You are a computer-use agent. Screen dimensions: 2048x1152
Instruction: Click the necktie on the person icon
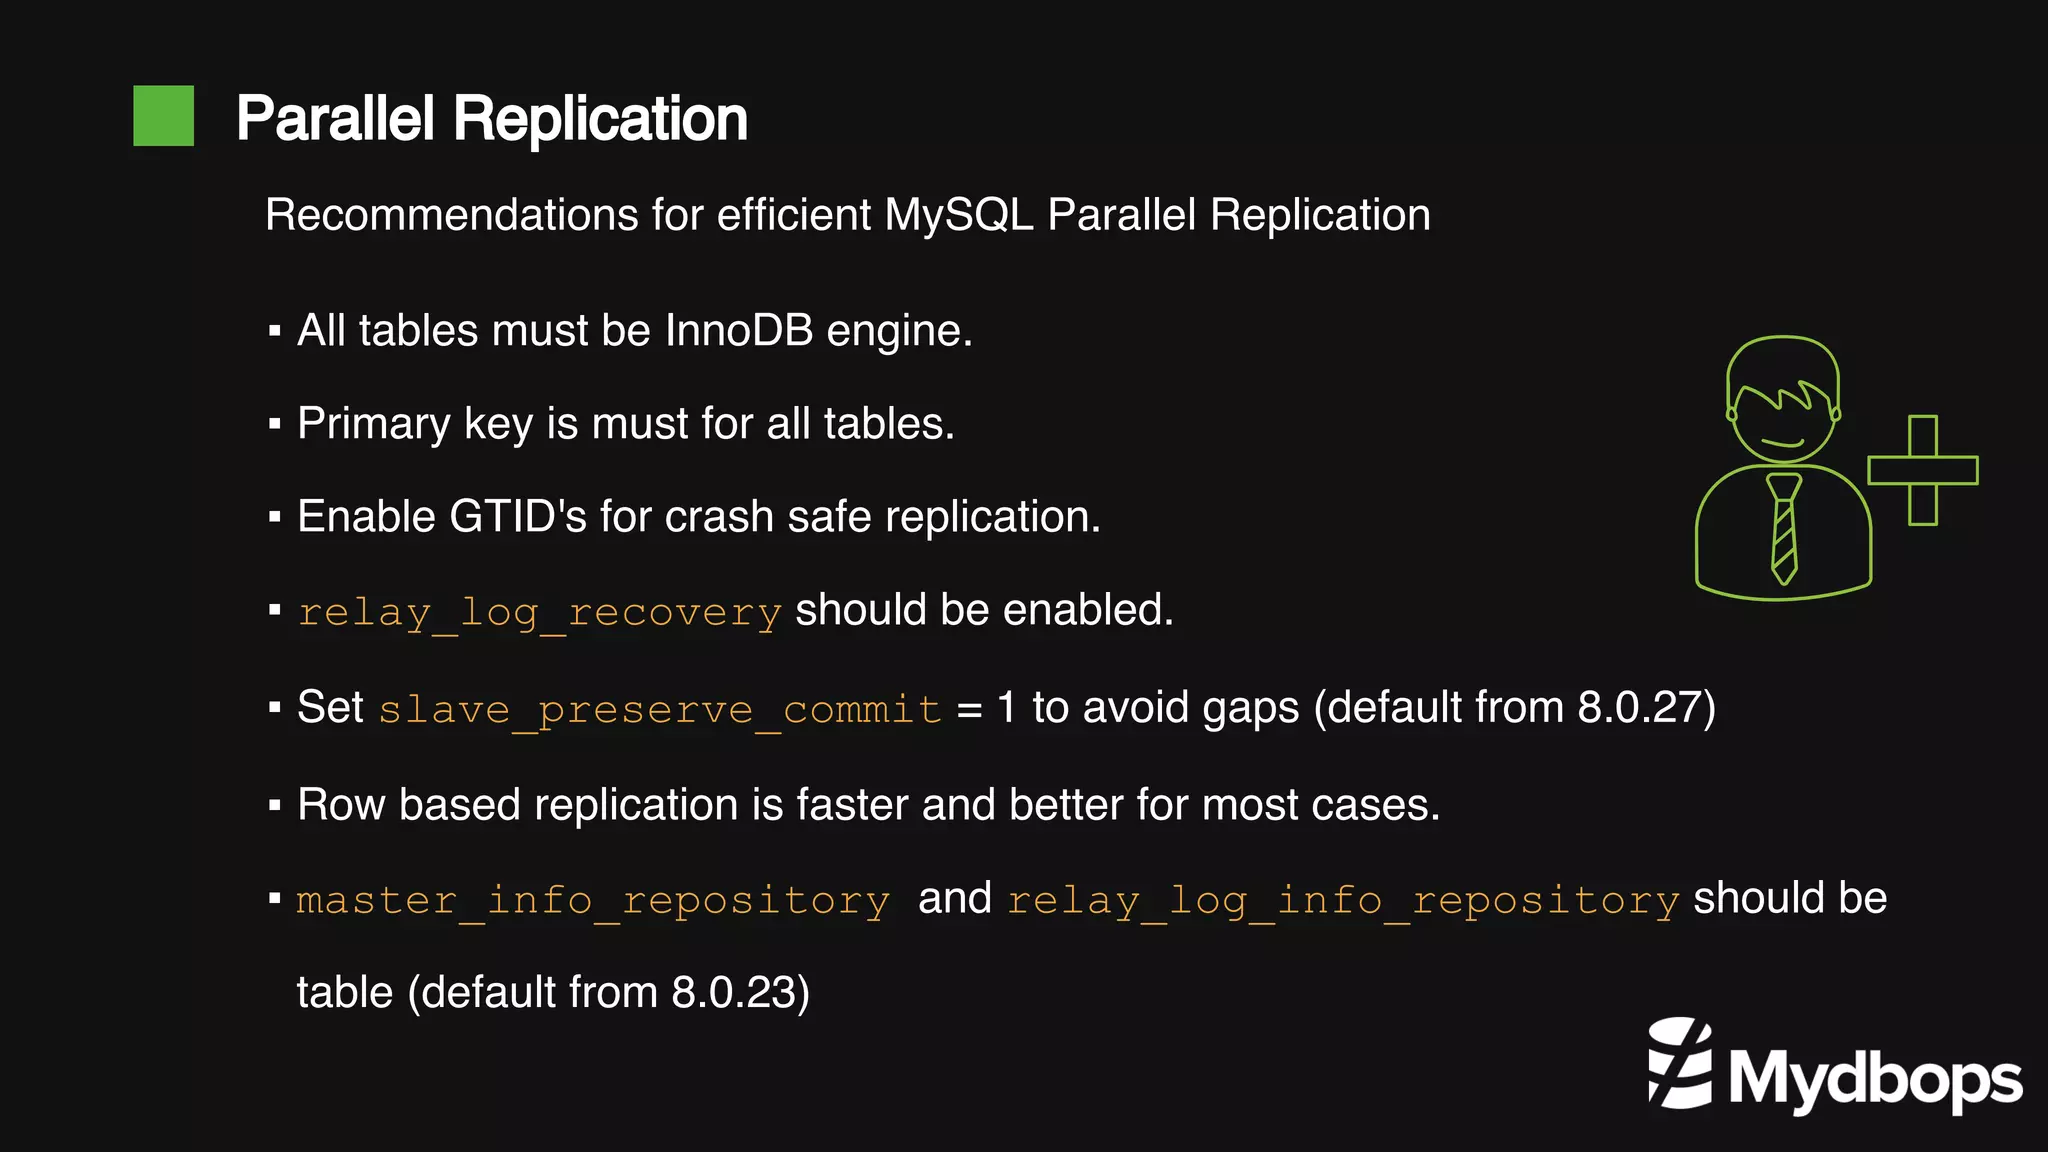pyautogui.click(x=1784, y=530)
